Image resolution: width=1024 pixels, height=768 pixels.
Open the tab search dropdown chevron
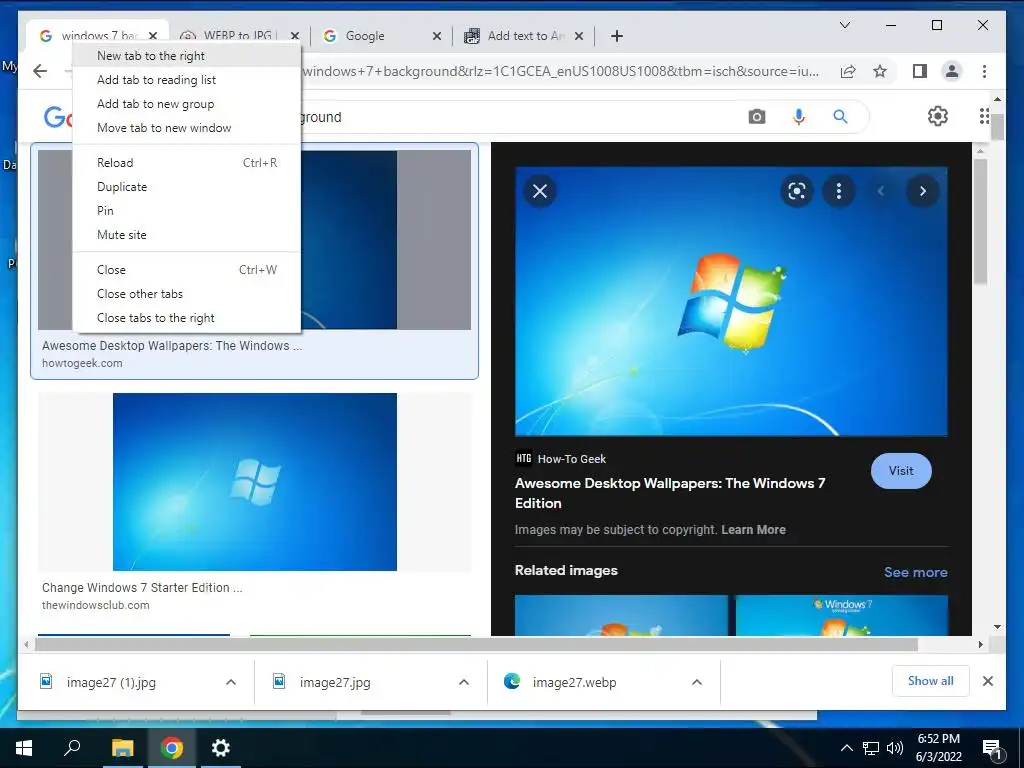point(844,25)
